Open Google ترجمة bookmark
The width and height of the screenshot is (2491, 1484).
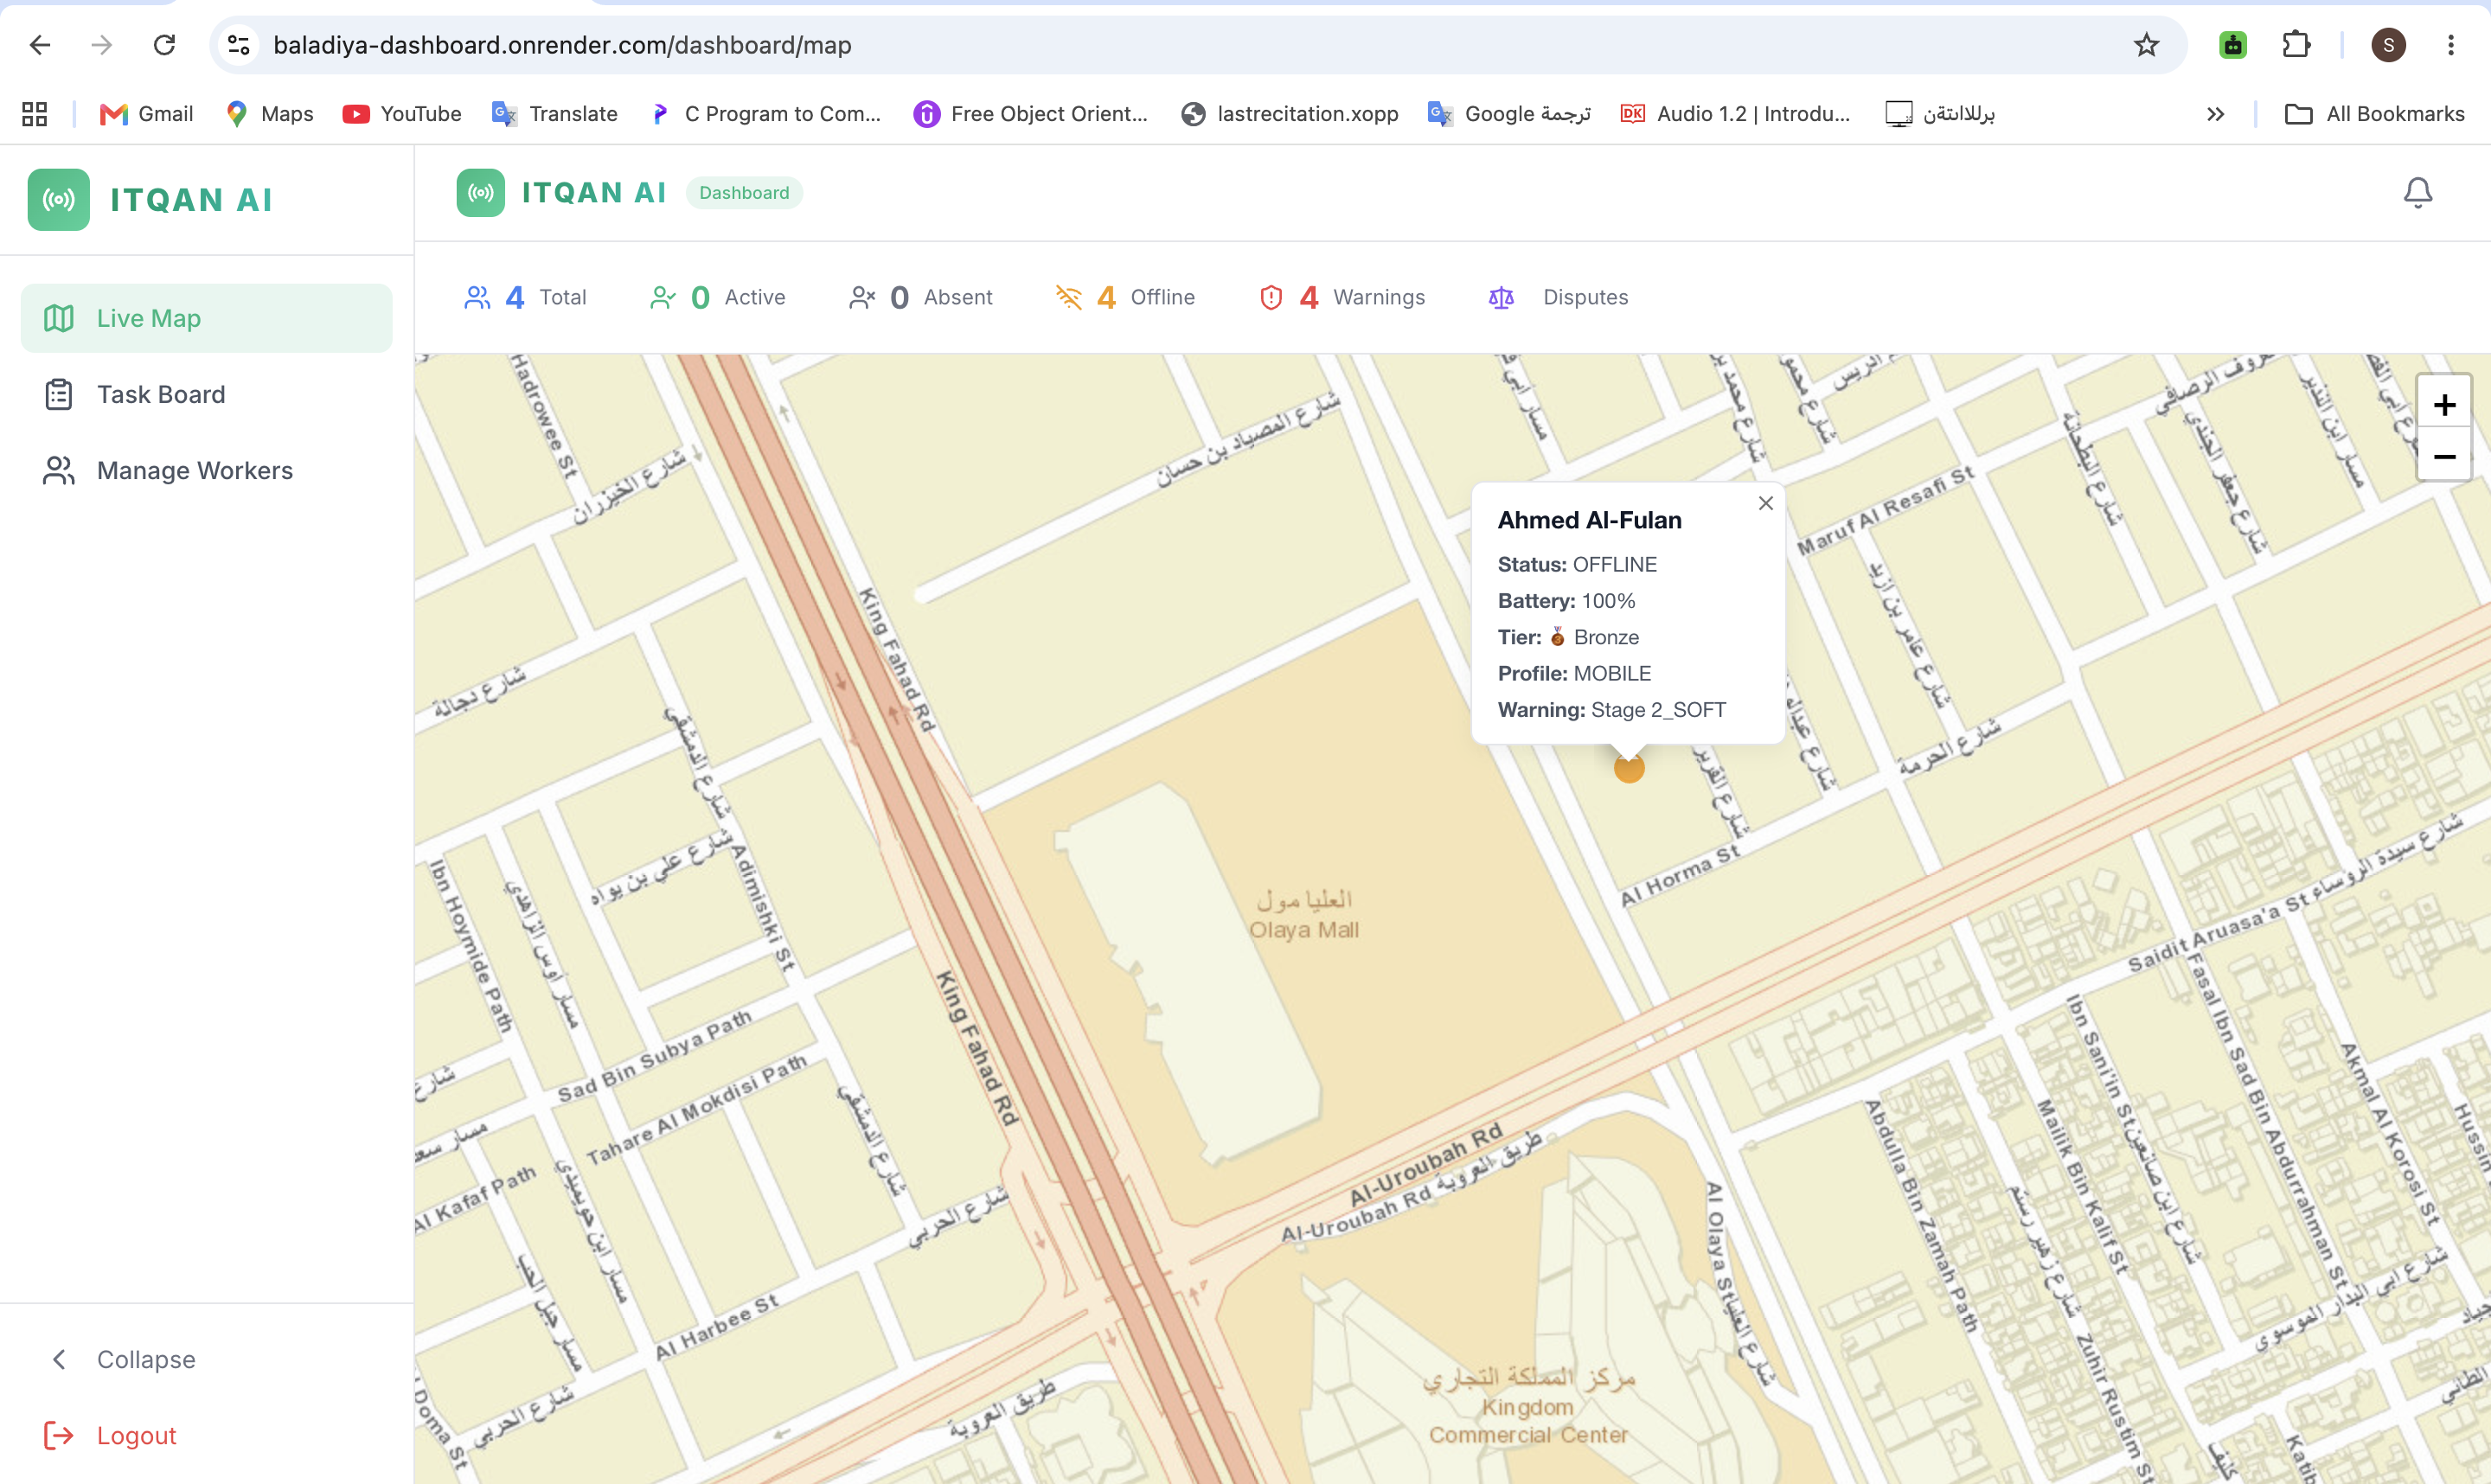point(1509,114)
